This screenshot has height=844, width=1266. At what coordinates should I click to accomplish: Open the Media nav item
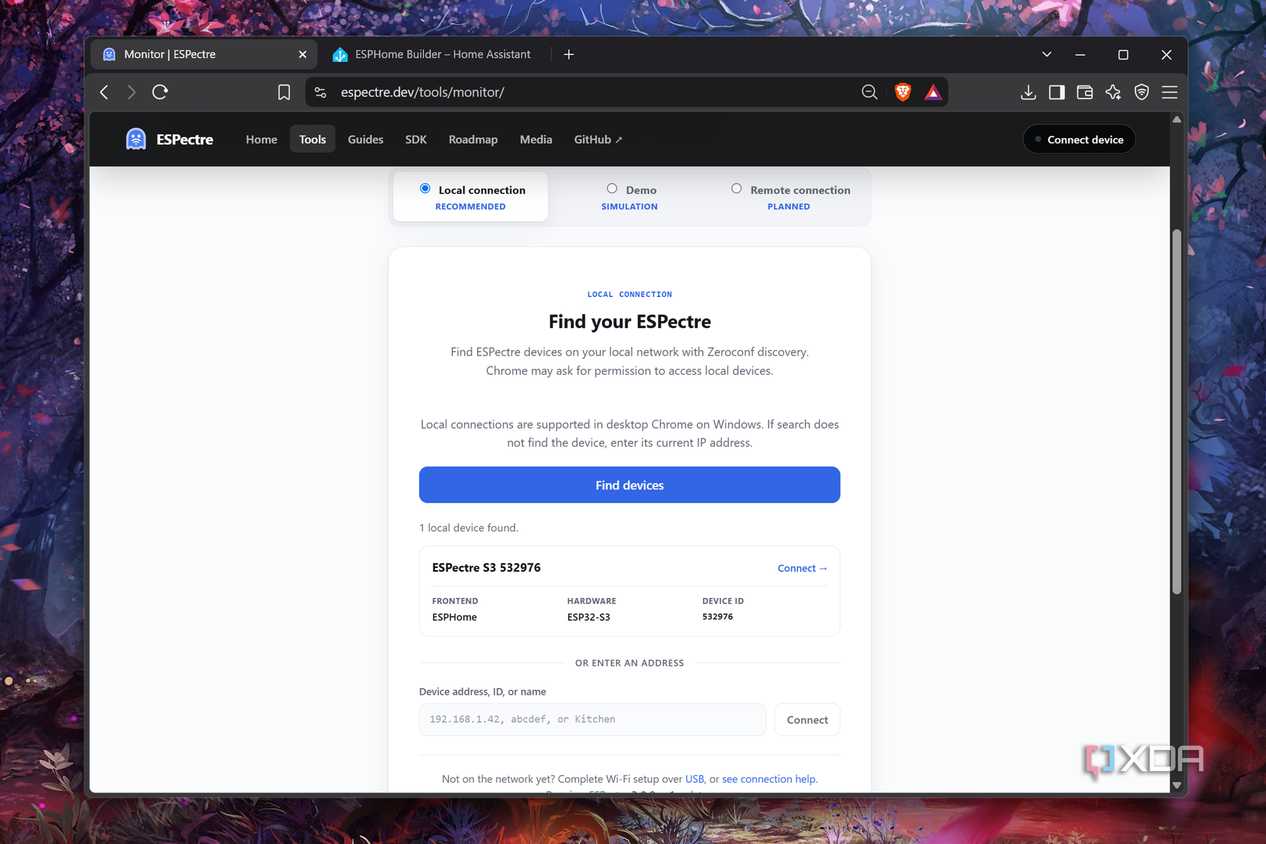coord(536,139)
